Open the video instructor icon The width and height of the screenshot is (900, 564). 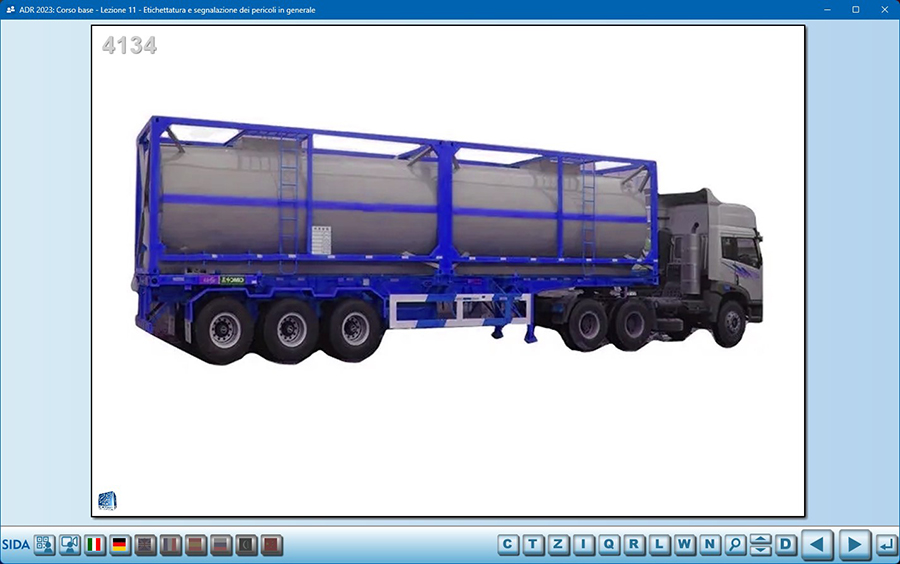[x=70, y=545]
